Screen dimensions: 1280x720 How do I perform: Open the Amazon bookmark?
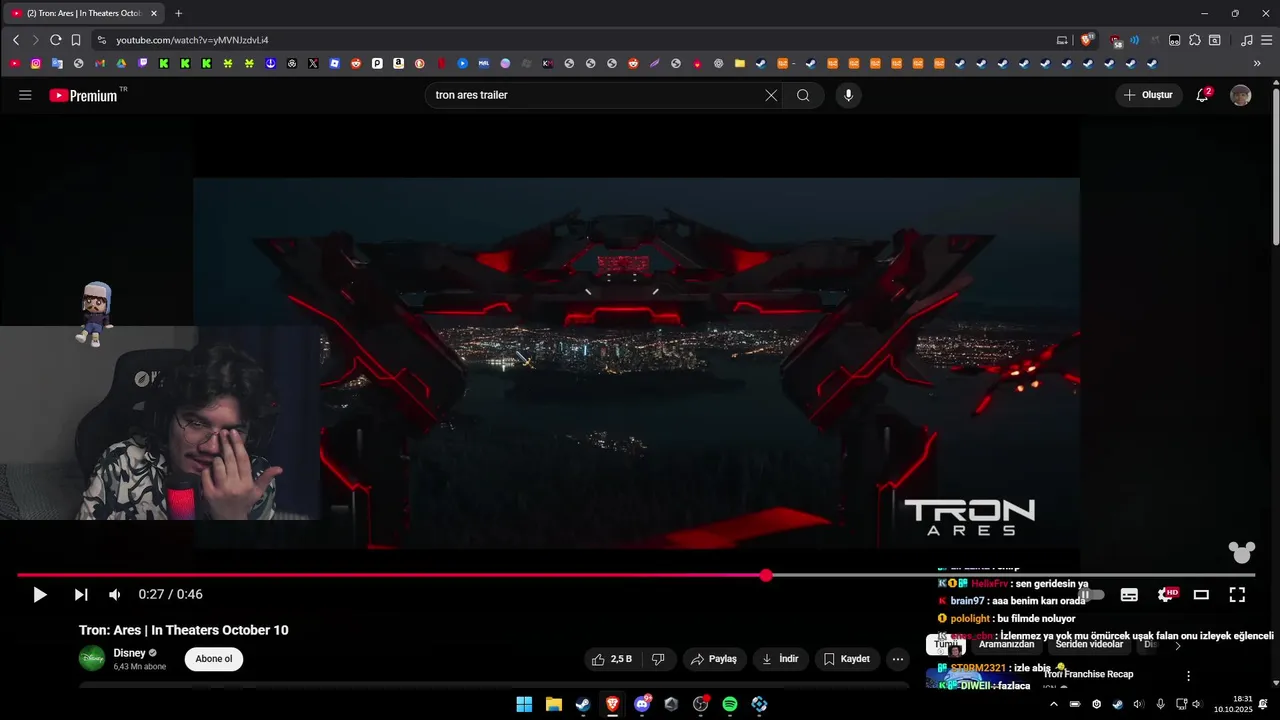[x=398, y=63]
